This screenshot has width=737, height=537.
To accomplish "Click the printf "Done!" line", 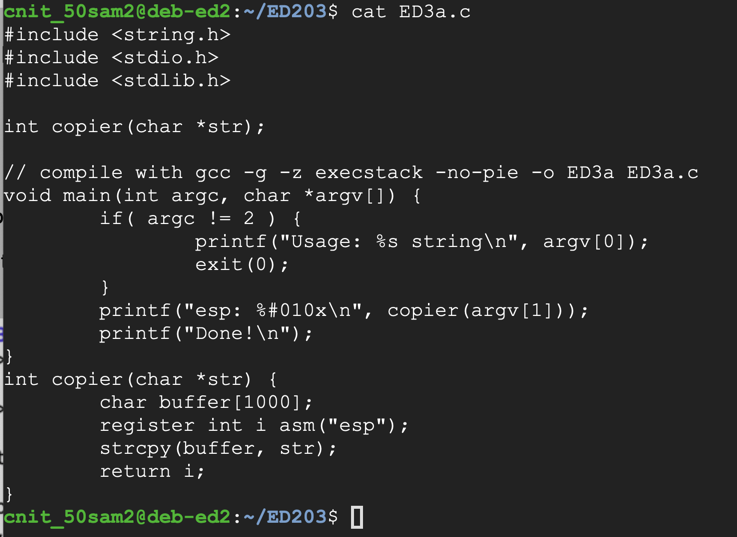I will 206,334.
